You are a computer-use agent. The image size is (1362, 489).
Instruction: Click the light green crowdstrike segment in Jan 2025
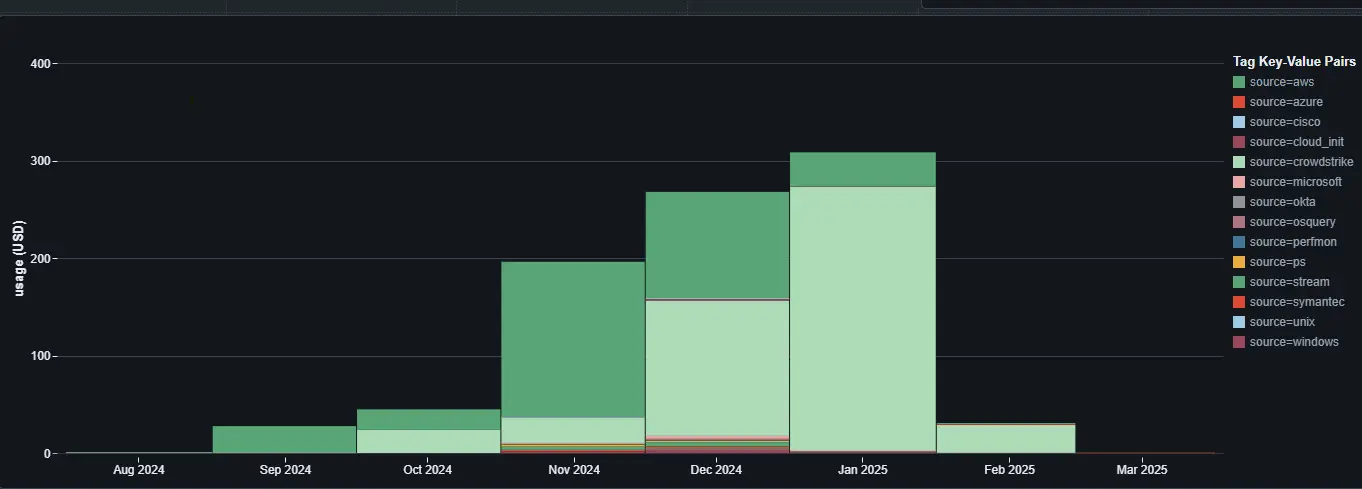pos(862,318)
